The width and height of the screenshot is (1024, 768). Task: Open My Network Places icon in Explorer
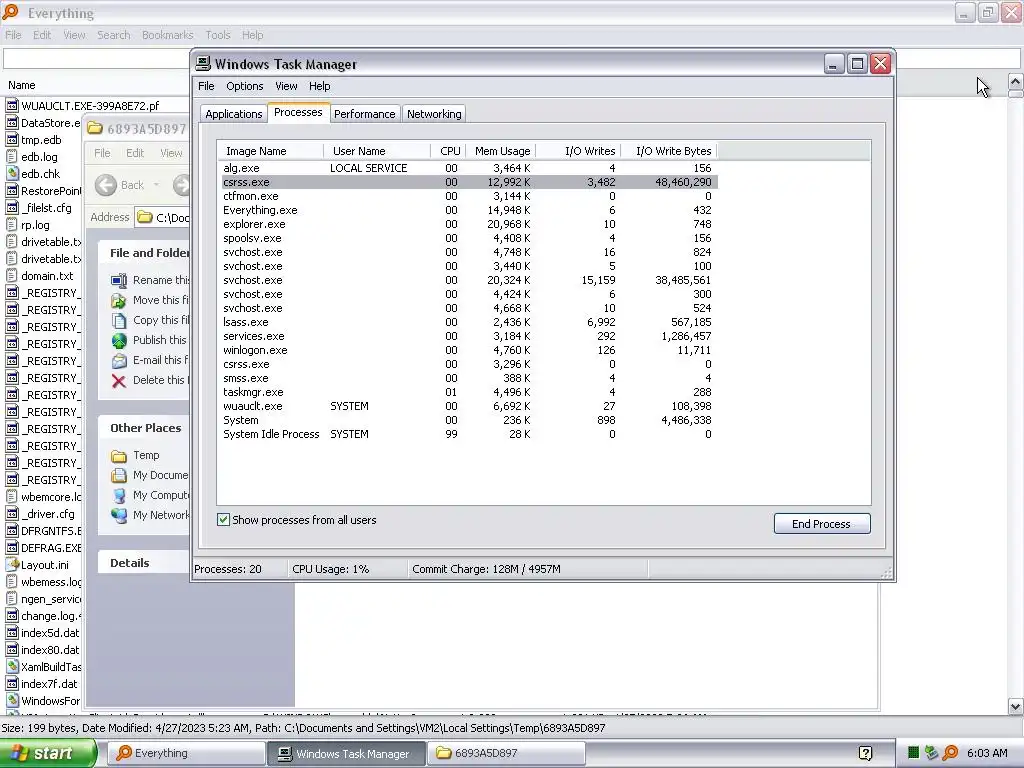coord(119,516)
